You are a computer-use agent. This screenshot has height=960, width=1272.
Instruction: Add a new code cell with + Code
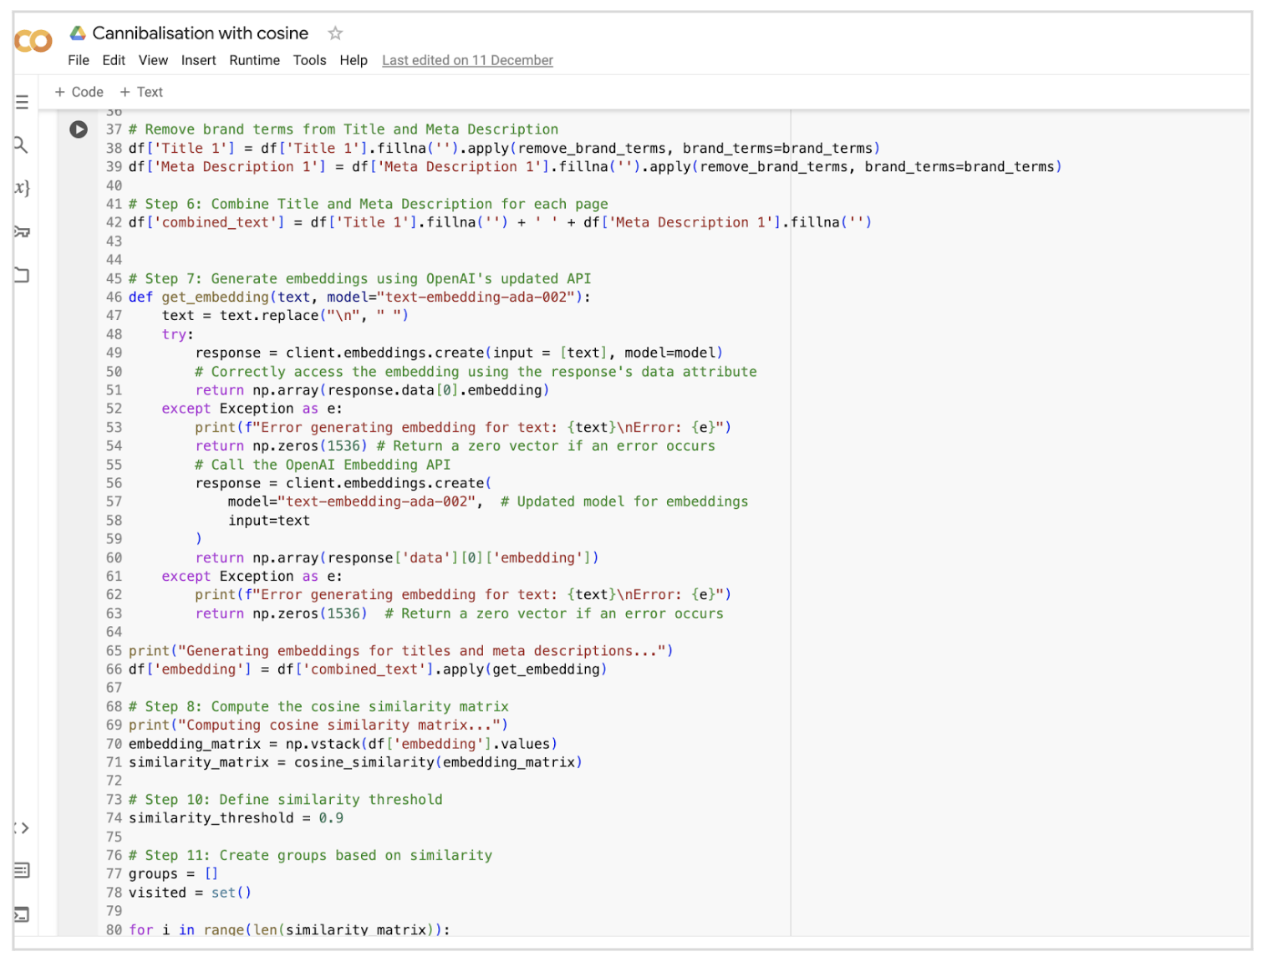point(79,92)
